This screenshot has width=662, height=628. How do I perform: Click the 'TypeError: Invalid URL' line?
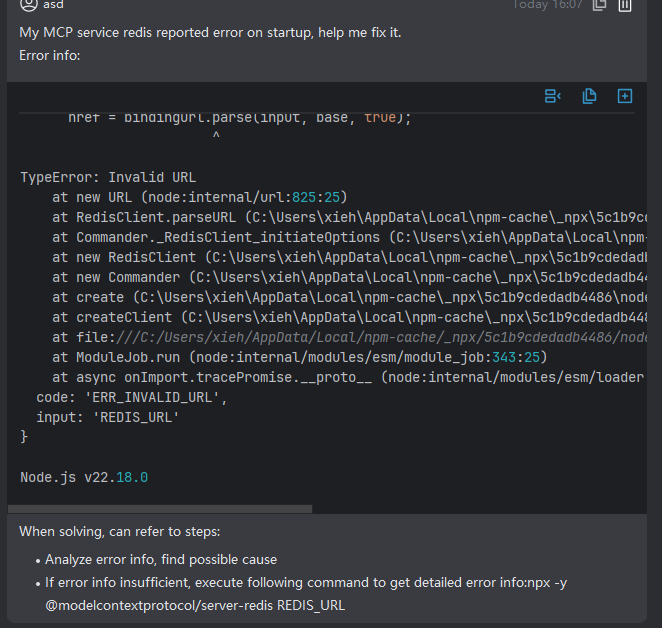click(x=108, y=177)
